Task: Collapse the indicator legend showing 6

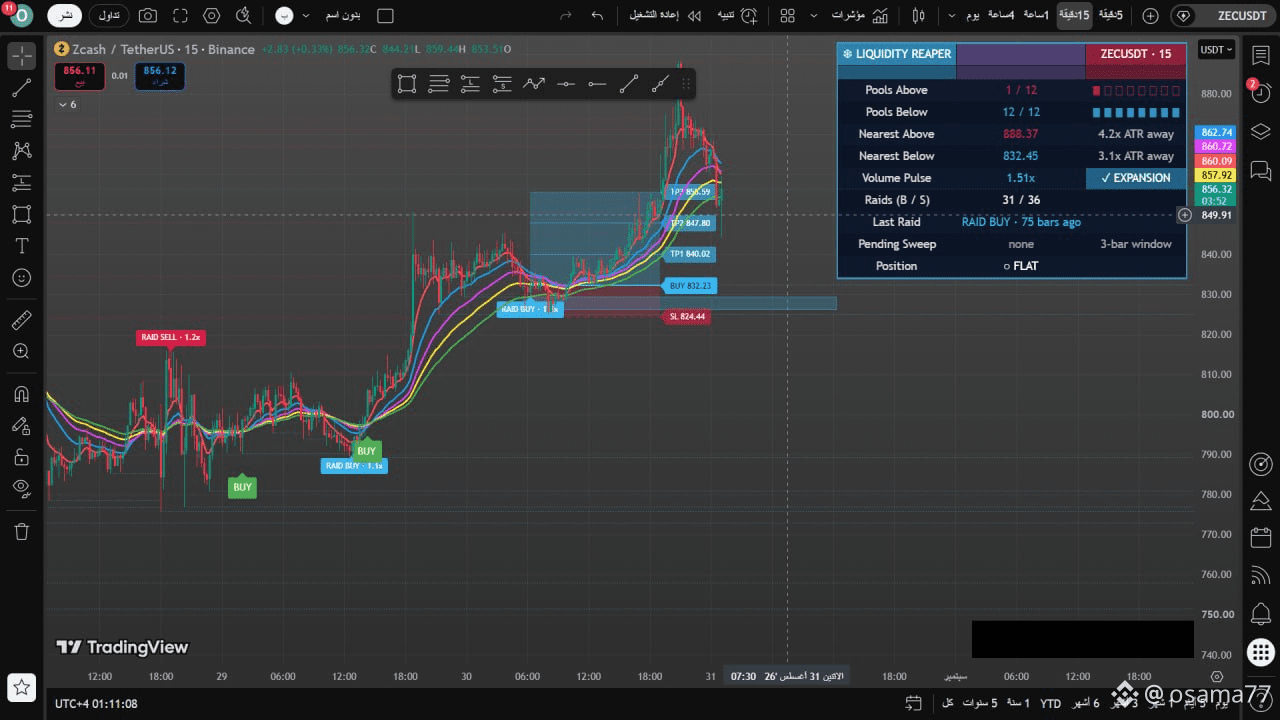Action: [67, 104]
